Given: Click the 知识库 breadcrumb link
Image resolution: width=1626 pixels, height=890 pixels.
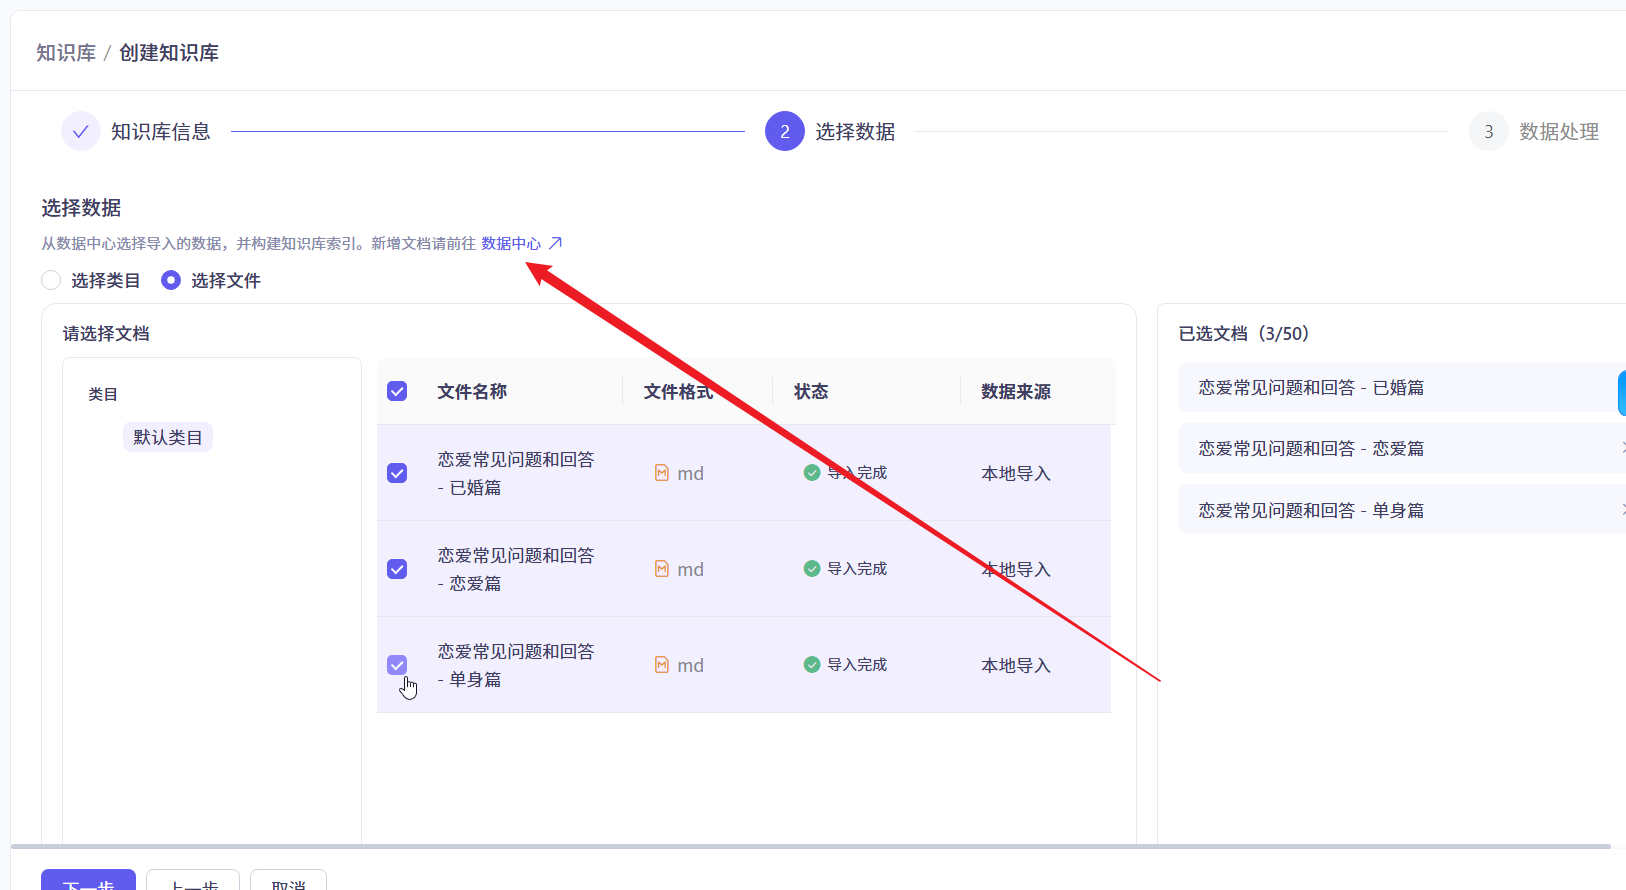Looking at the screenshot, I should [x=66, y=53].
